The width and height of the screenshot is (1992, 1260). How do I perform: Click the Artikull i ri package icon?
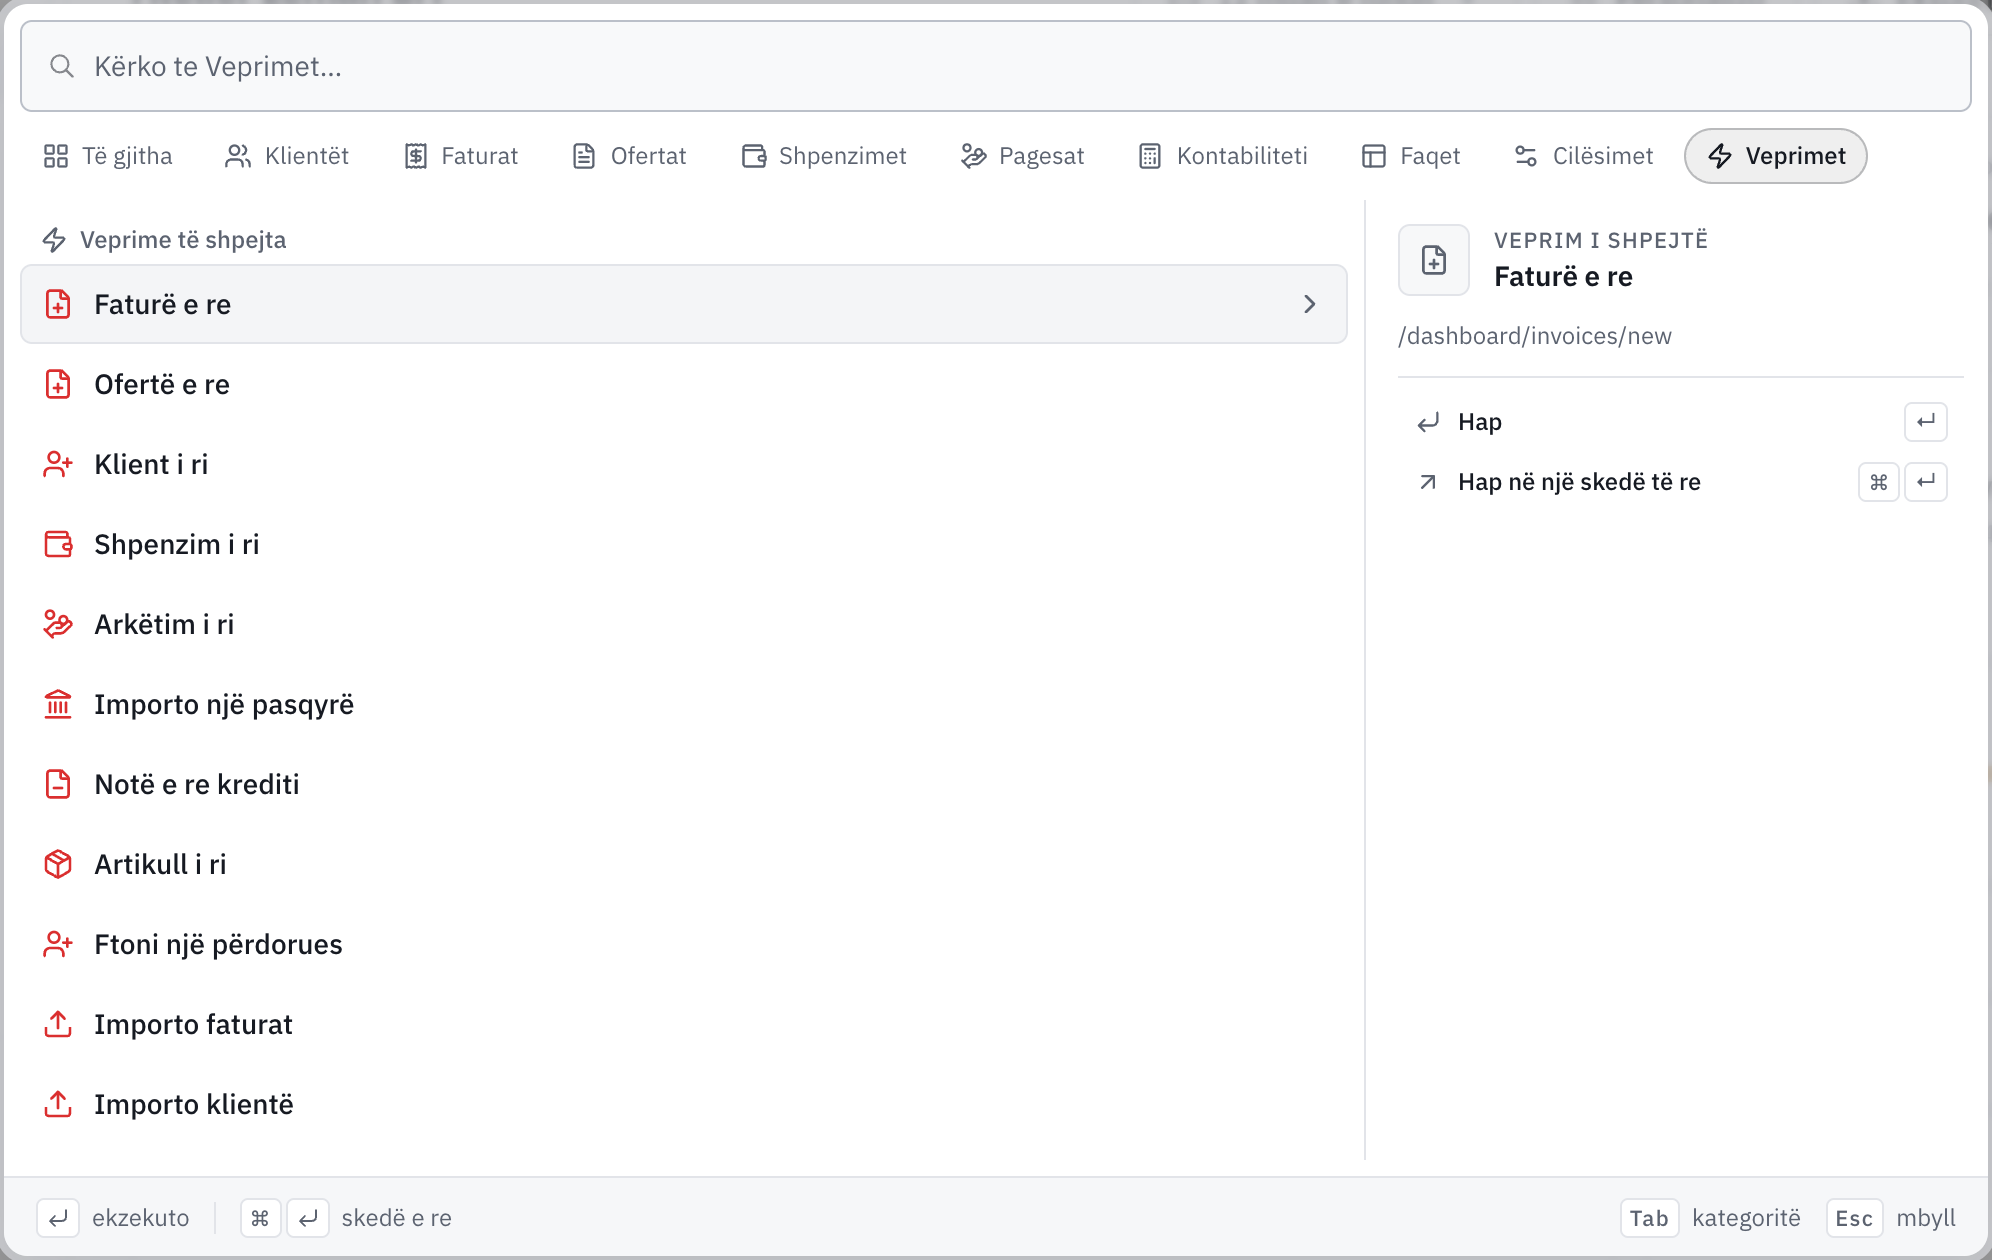tap(58, 864)
